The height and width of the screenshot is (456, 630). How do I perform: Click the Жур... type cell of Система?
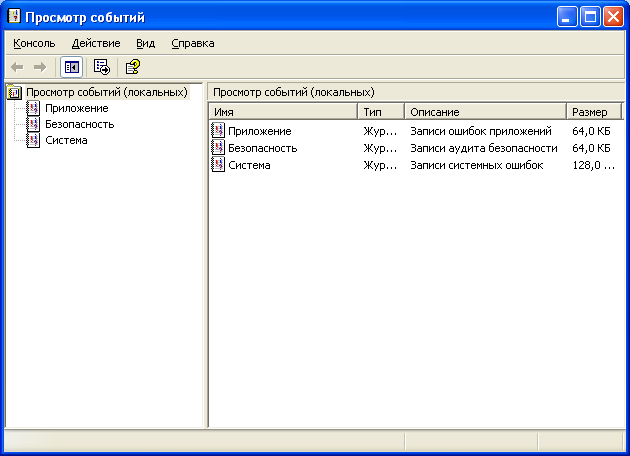380,165
